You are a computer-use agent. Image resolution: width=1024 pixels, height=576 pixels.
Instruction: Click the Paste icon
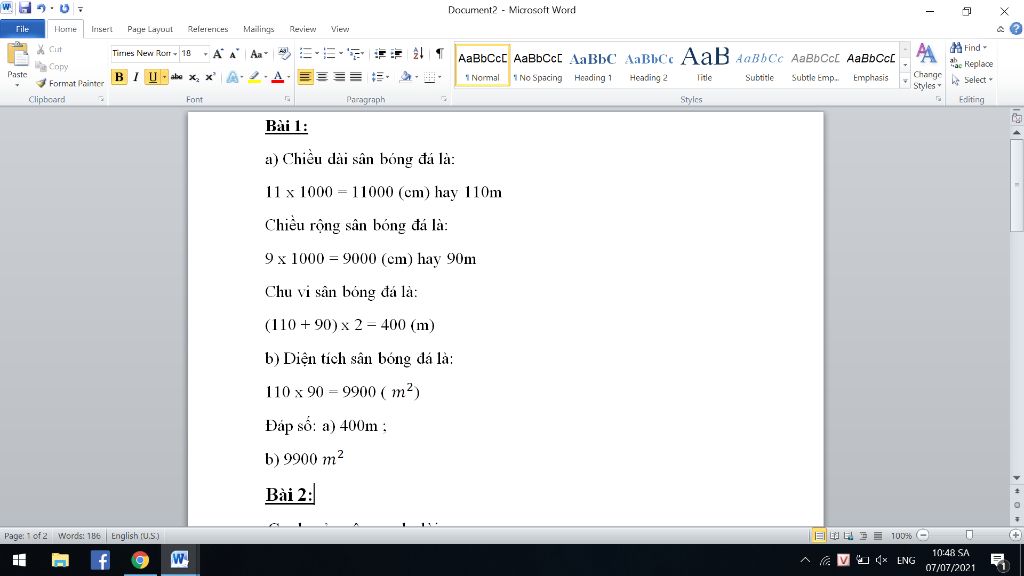18,56
